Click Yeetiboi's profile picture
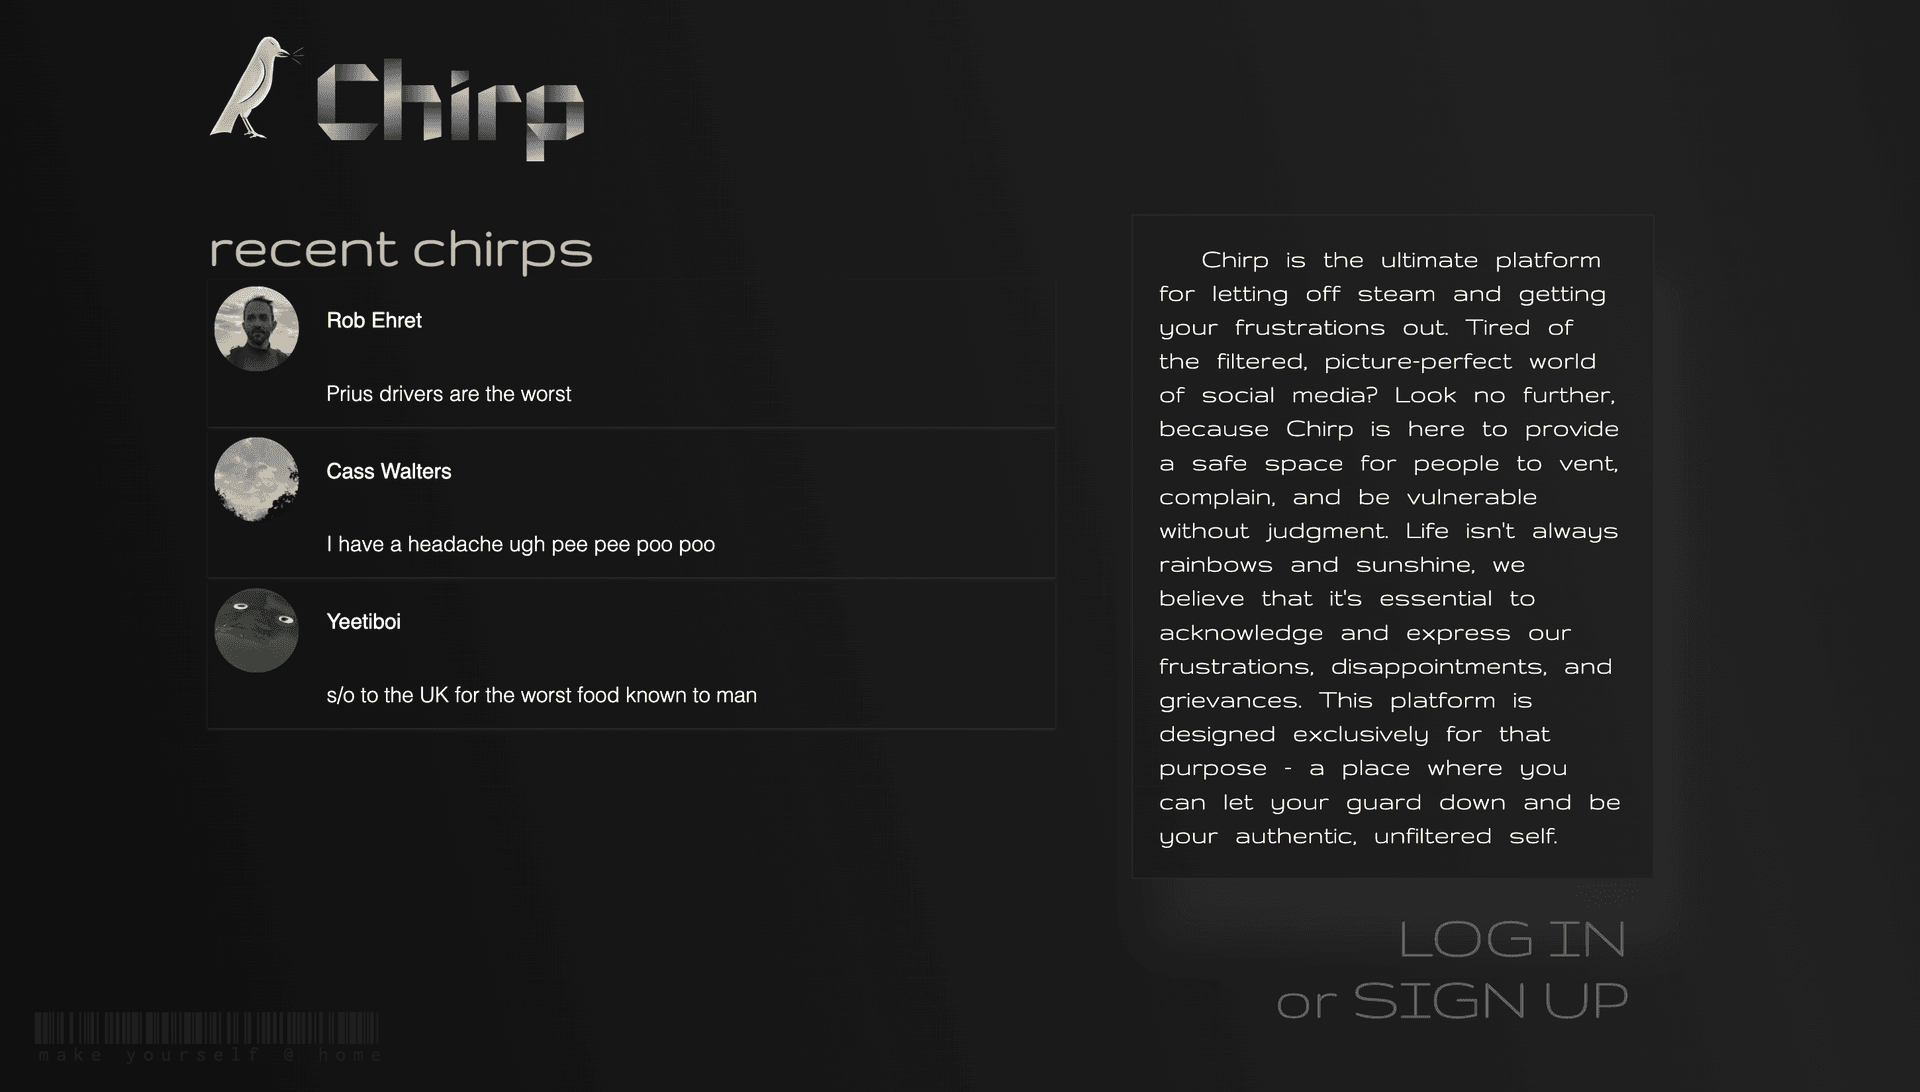The width and height of the screenshot is (1920, 1092). (257, 629)
